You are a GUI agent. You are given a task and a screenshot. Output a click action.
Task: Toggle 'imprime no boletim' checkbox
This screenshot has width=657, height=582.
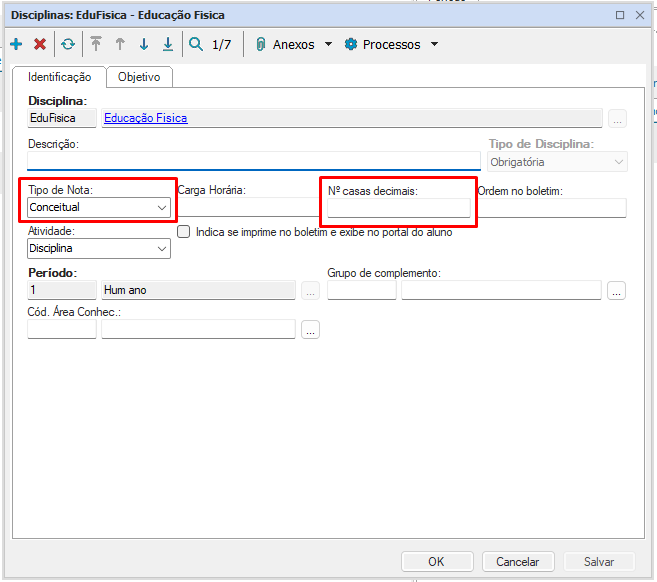pos(184,232)
